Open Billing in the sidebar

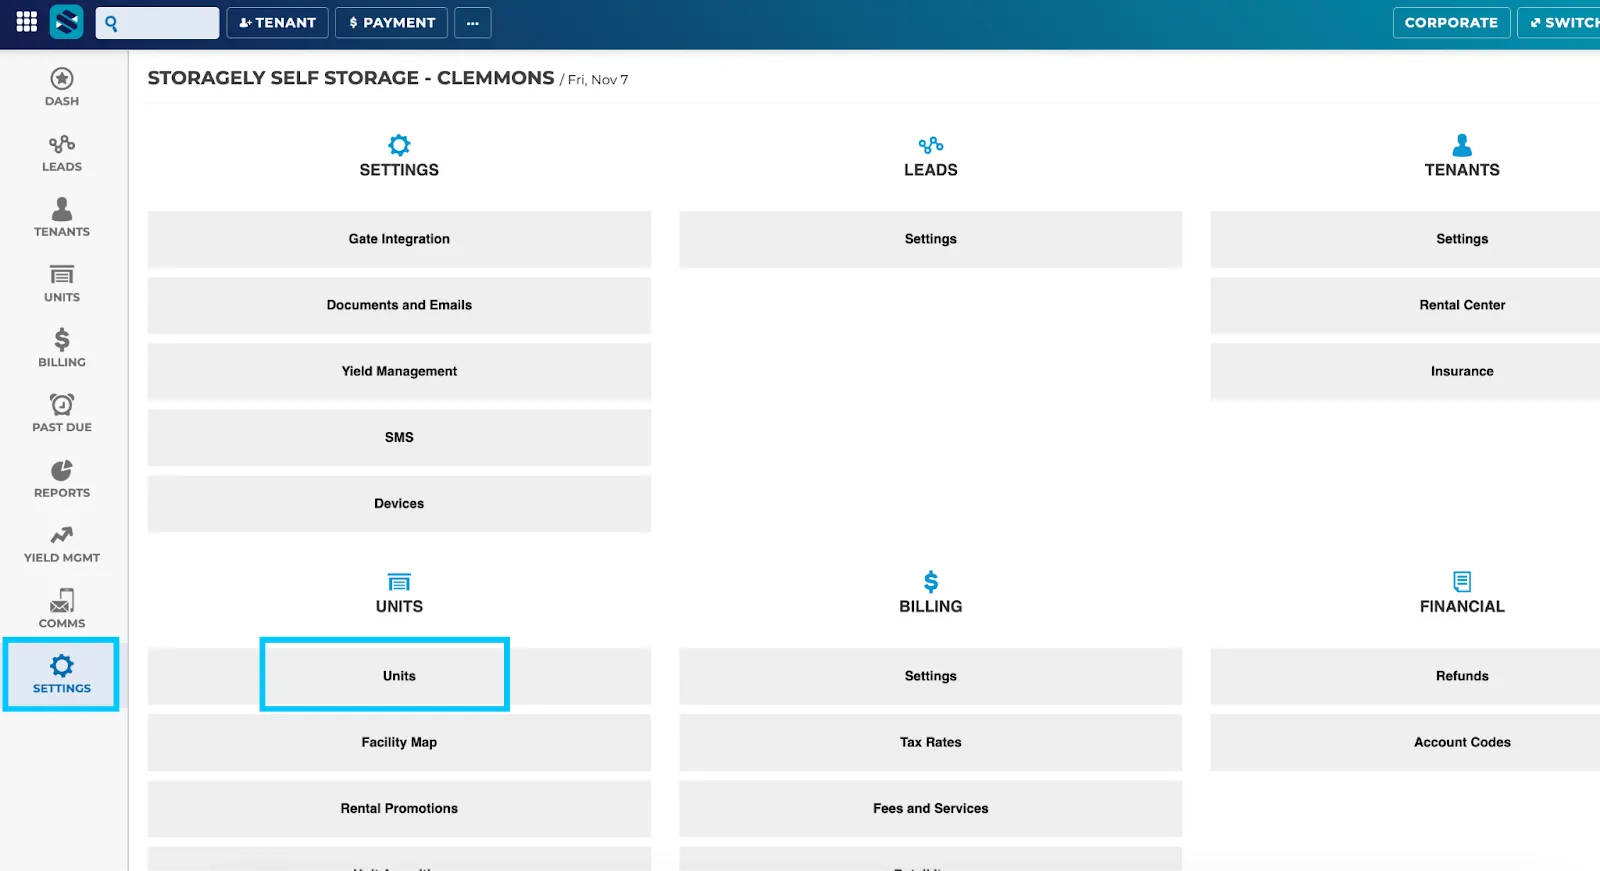pyautogui.click(x=62, y=348)
